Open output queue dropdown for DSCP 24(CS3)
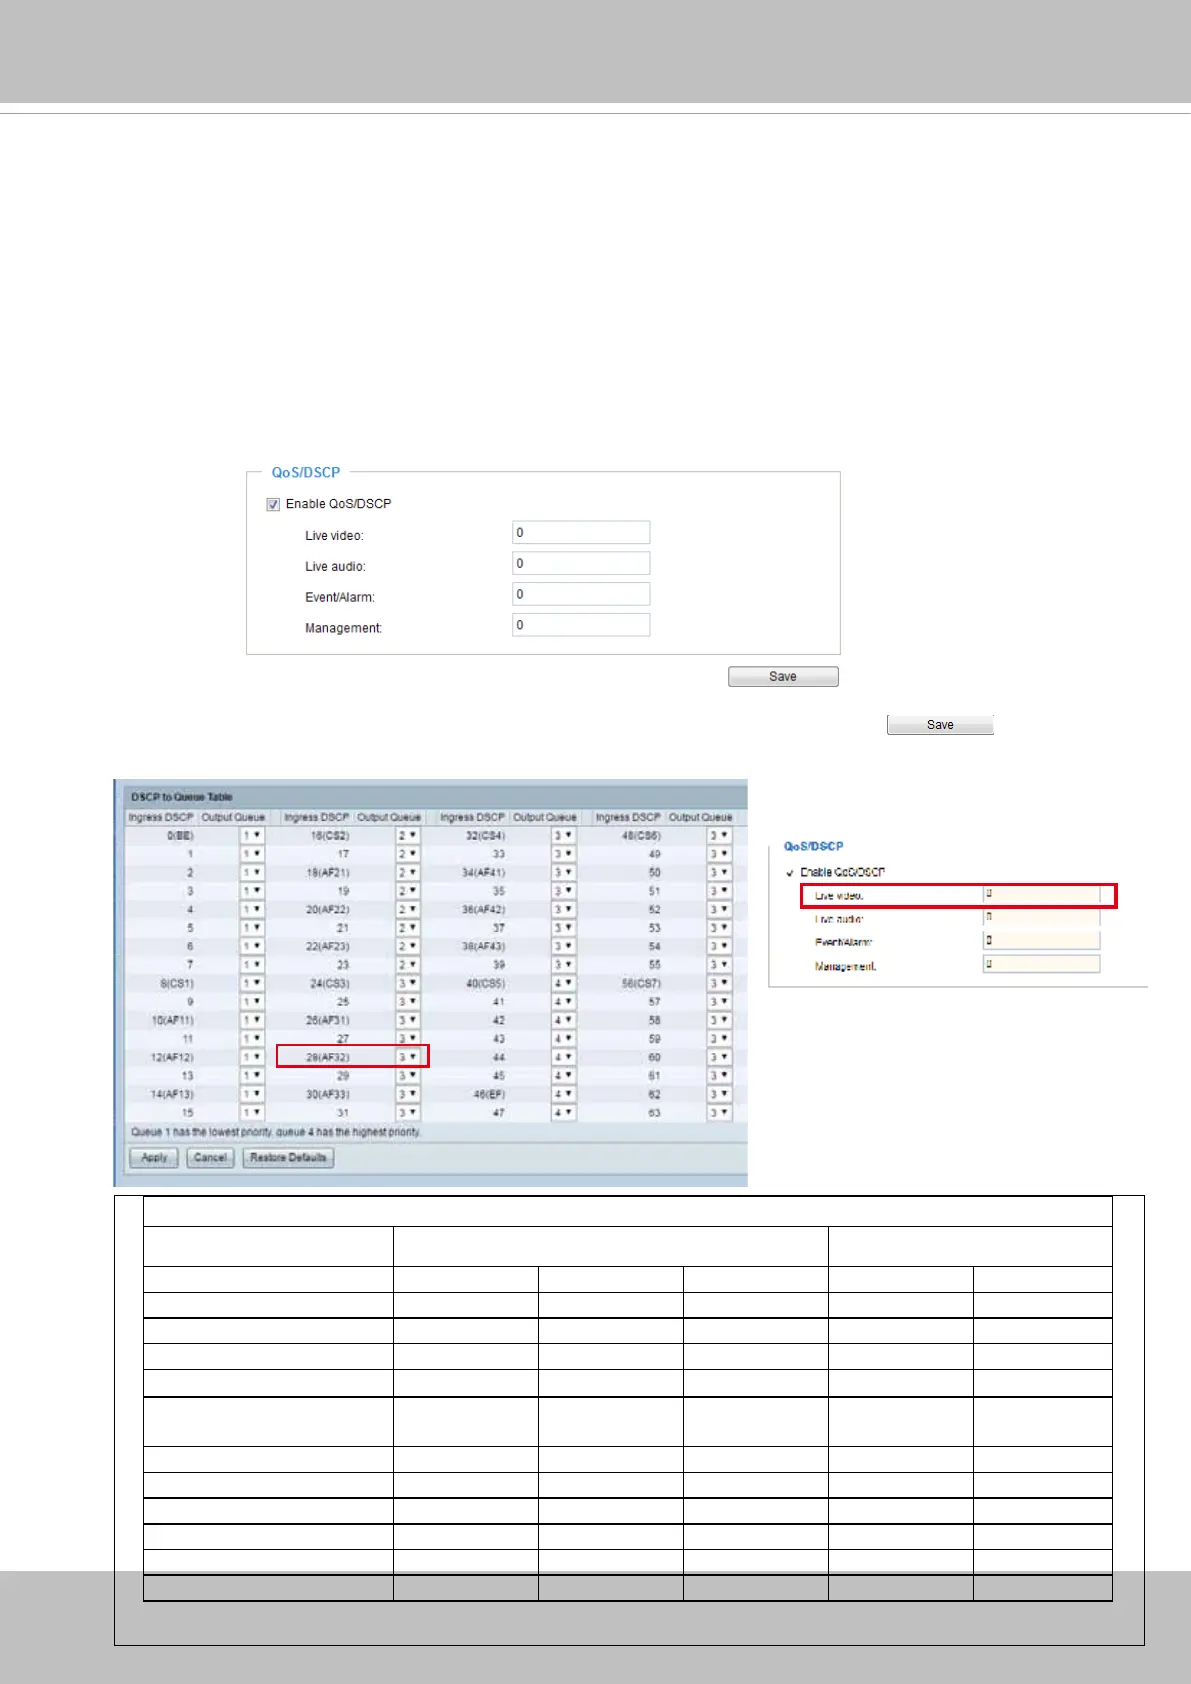The image size is (1191, 1684). [408, 983]
